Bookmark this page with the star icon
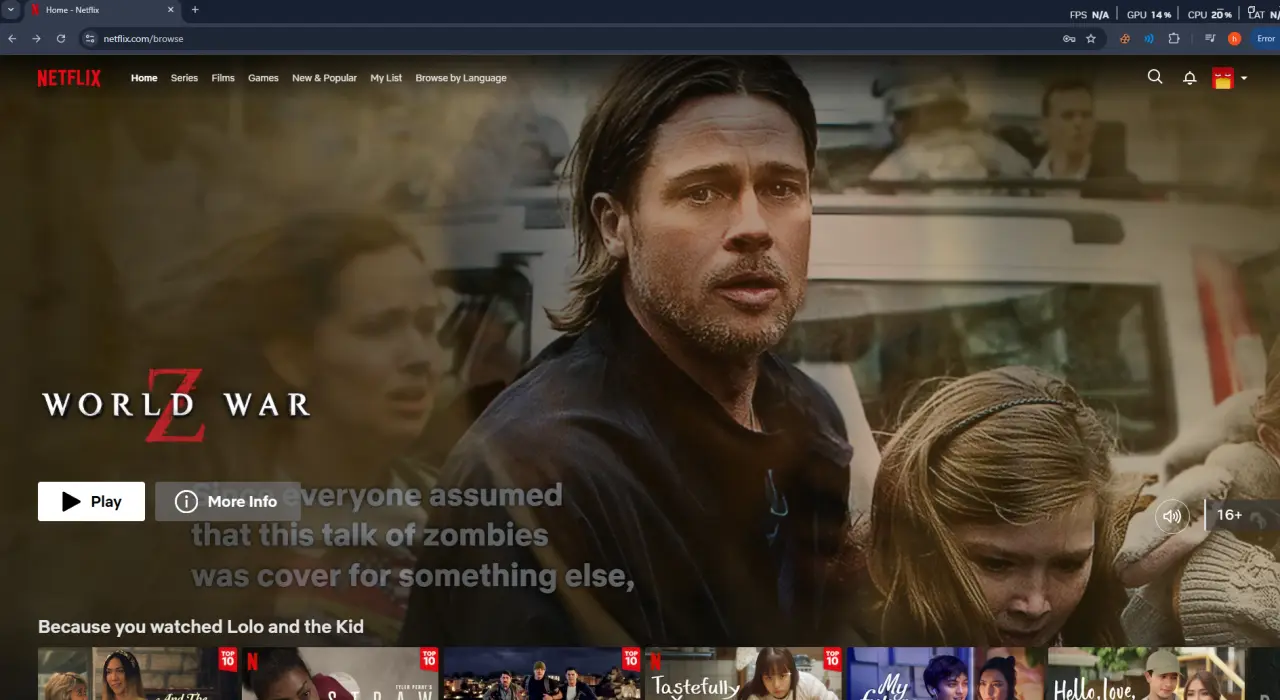 pos(1091,38)
